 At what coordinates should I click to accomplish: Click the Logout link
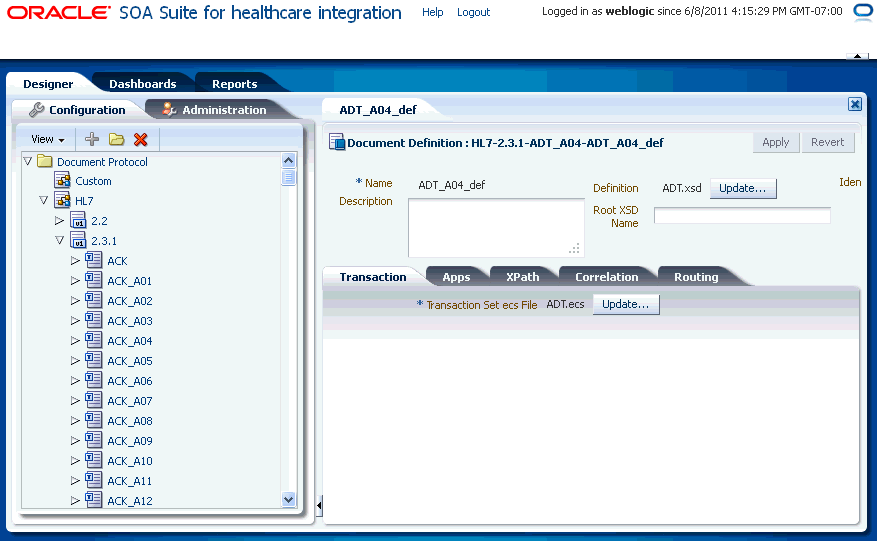coord(473,12)
